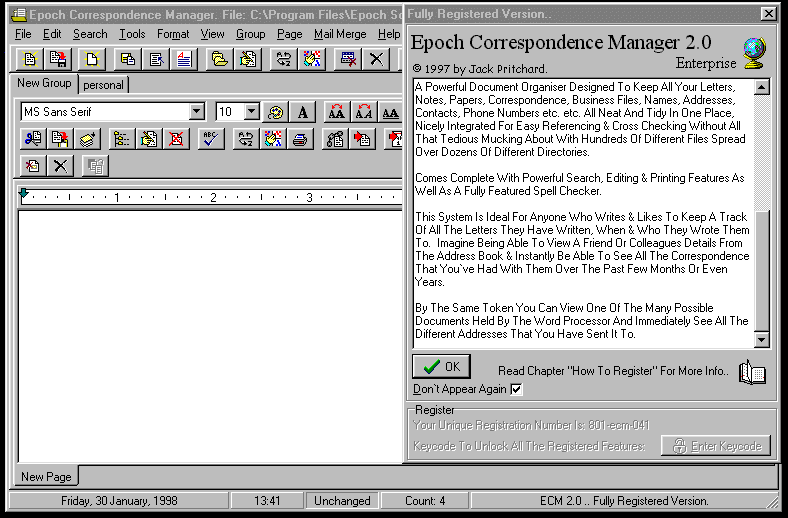The image size is (788, 518).
Task: Click the '13:41' time in status bar
Action: (x=267, y=501)
